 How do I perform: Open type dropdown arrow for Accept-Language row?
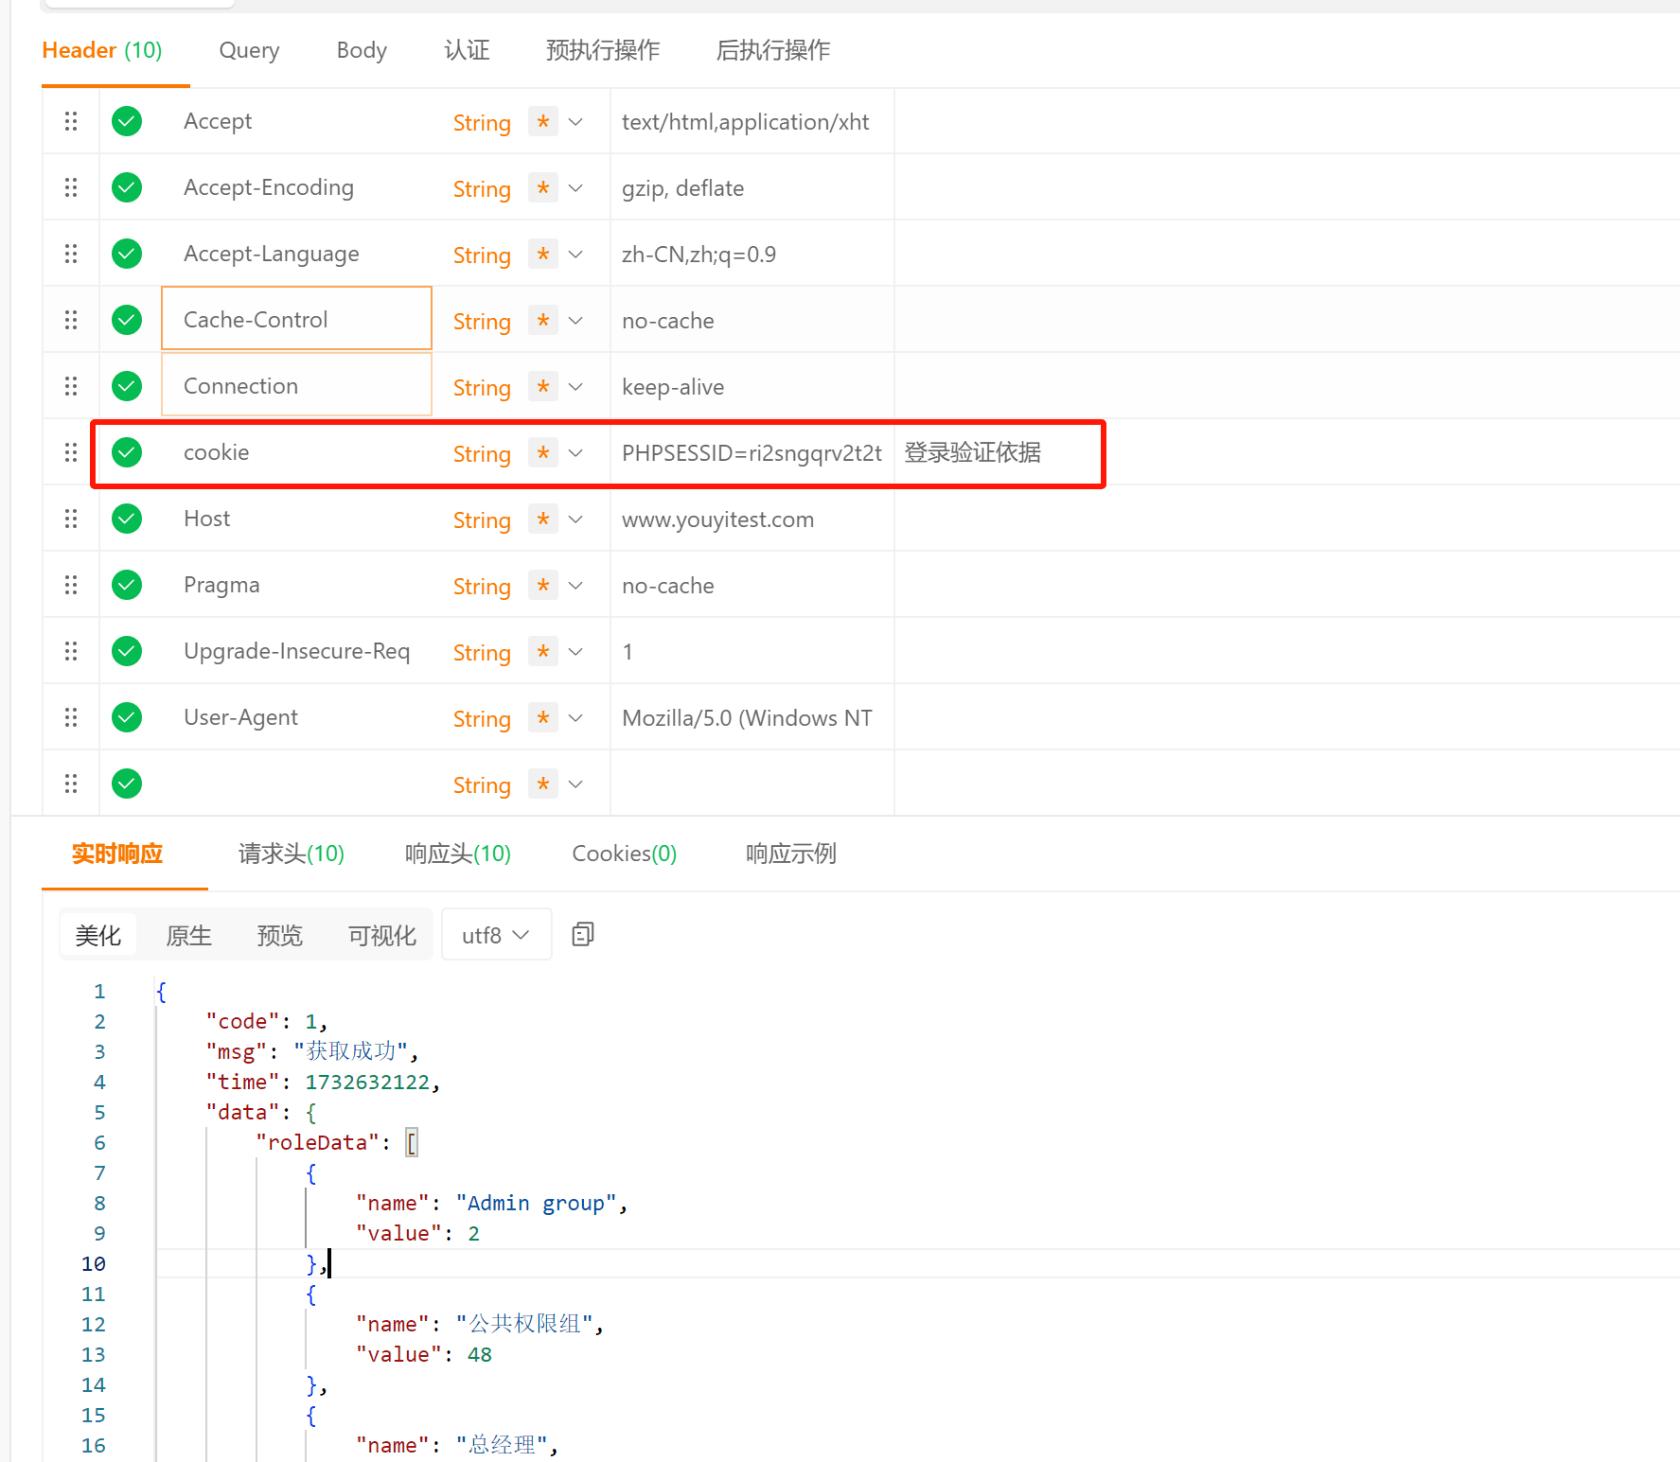576,254
